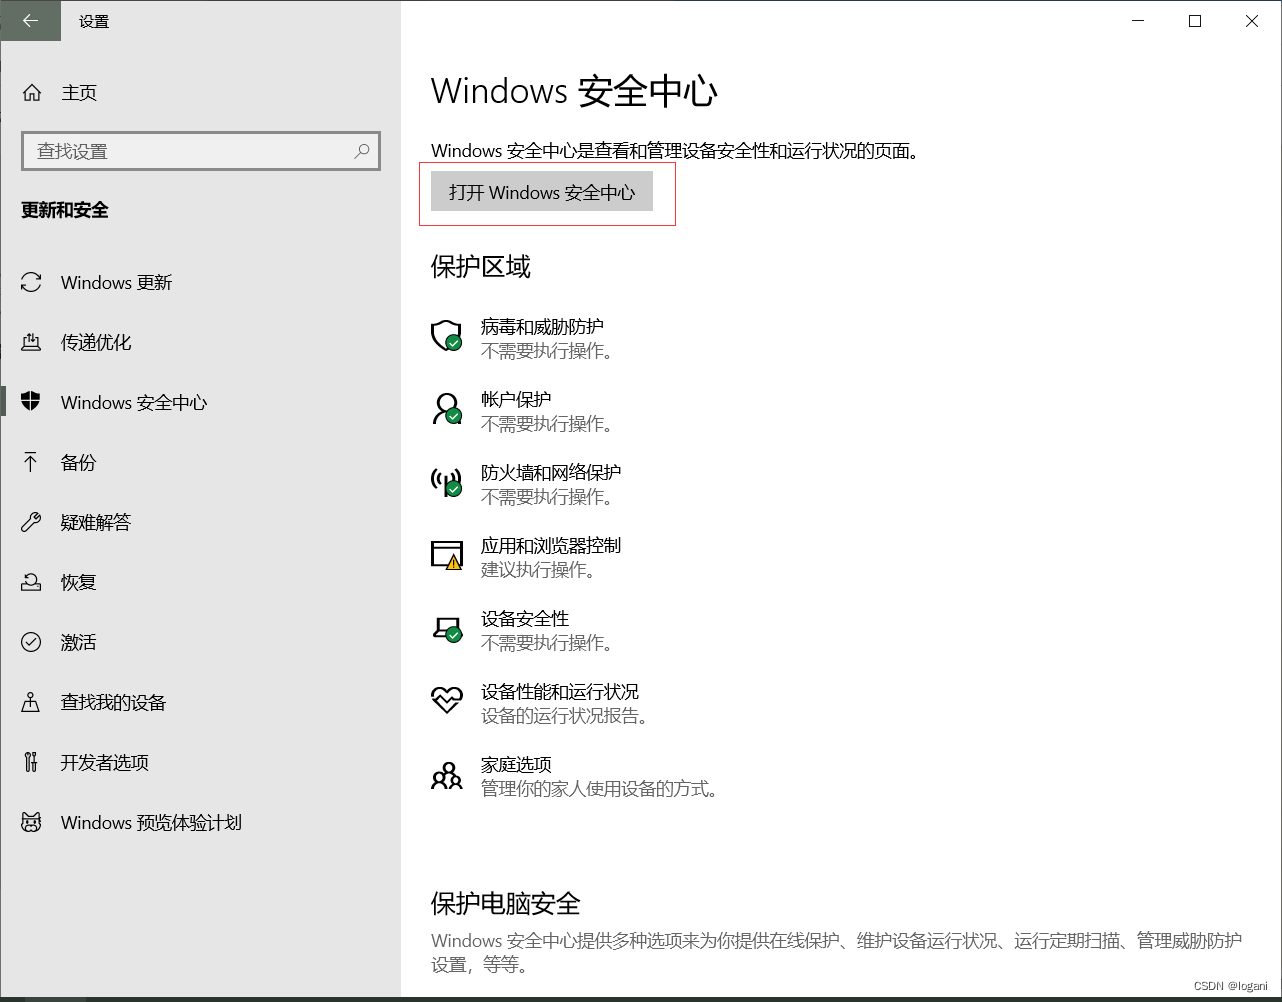Click the 传递优化 sidebar icon
This screenshot has height=1002, width=1282.
[31, 342]
